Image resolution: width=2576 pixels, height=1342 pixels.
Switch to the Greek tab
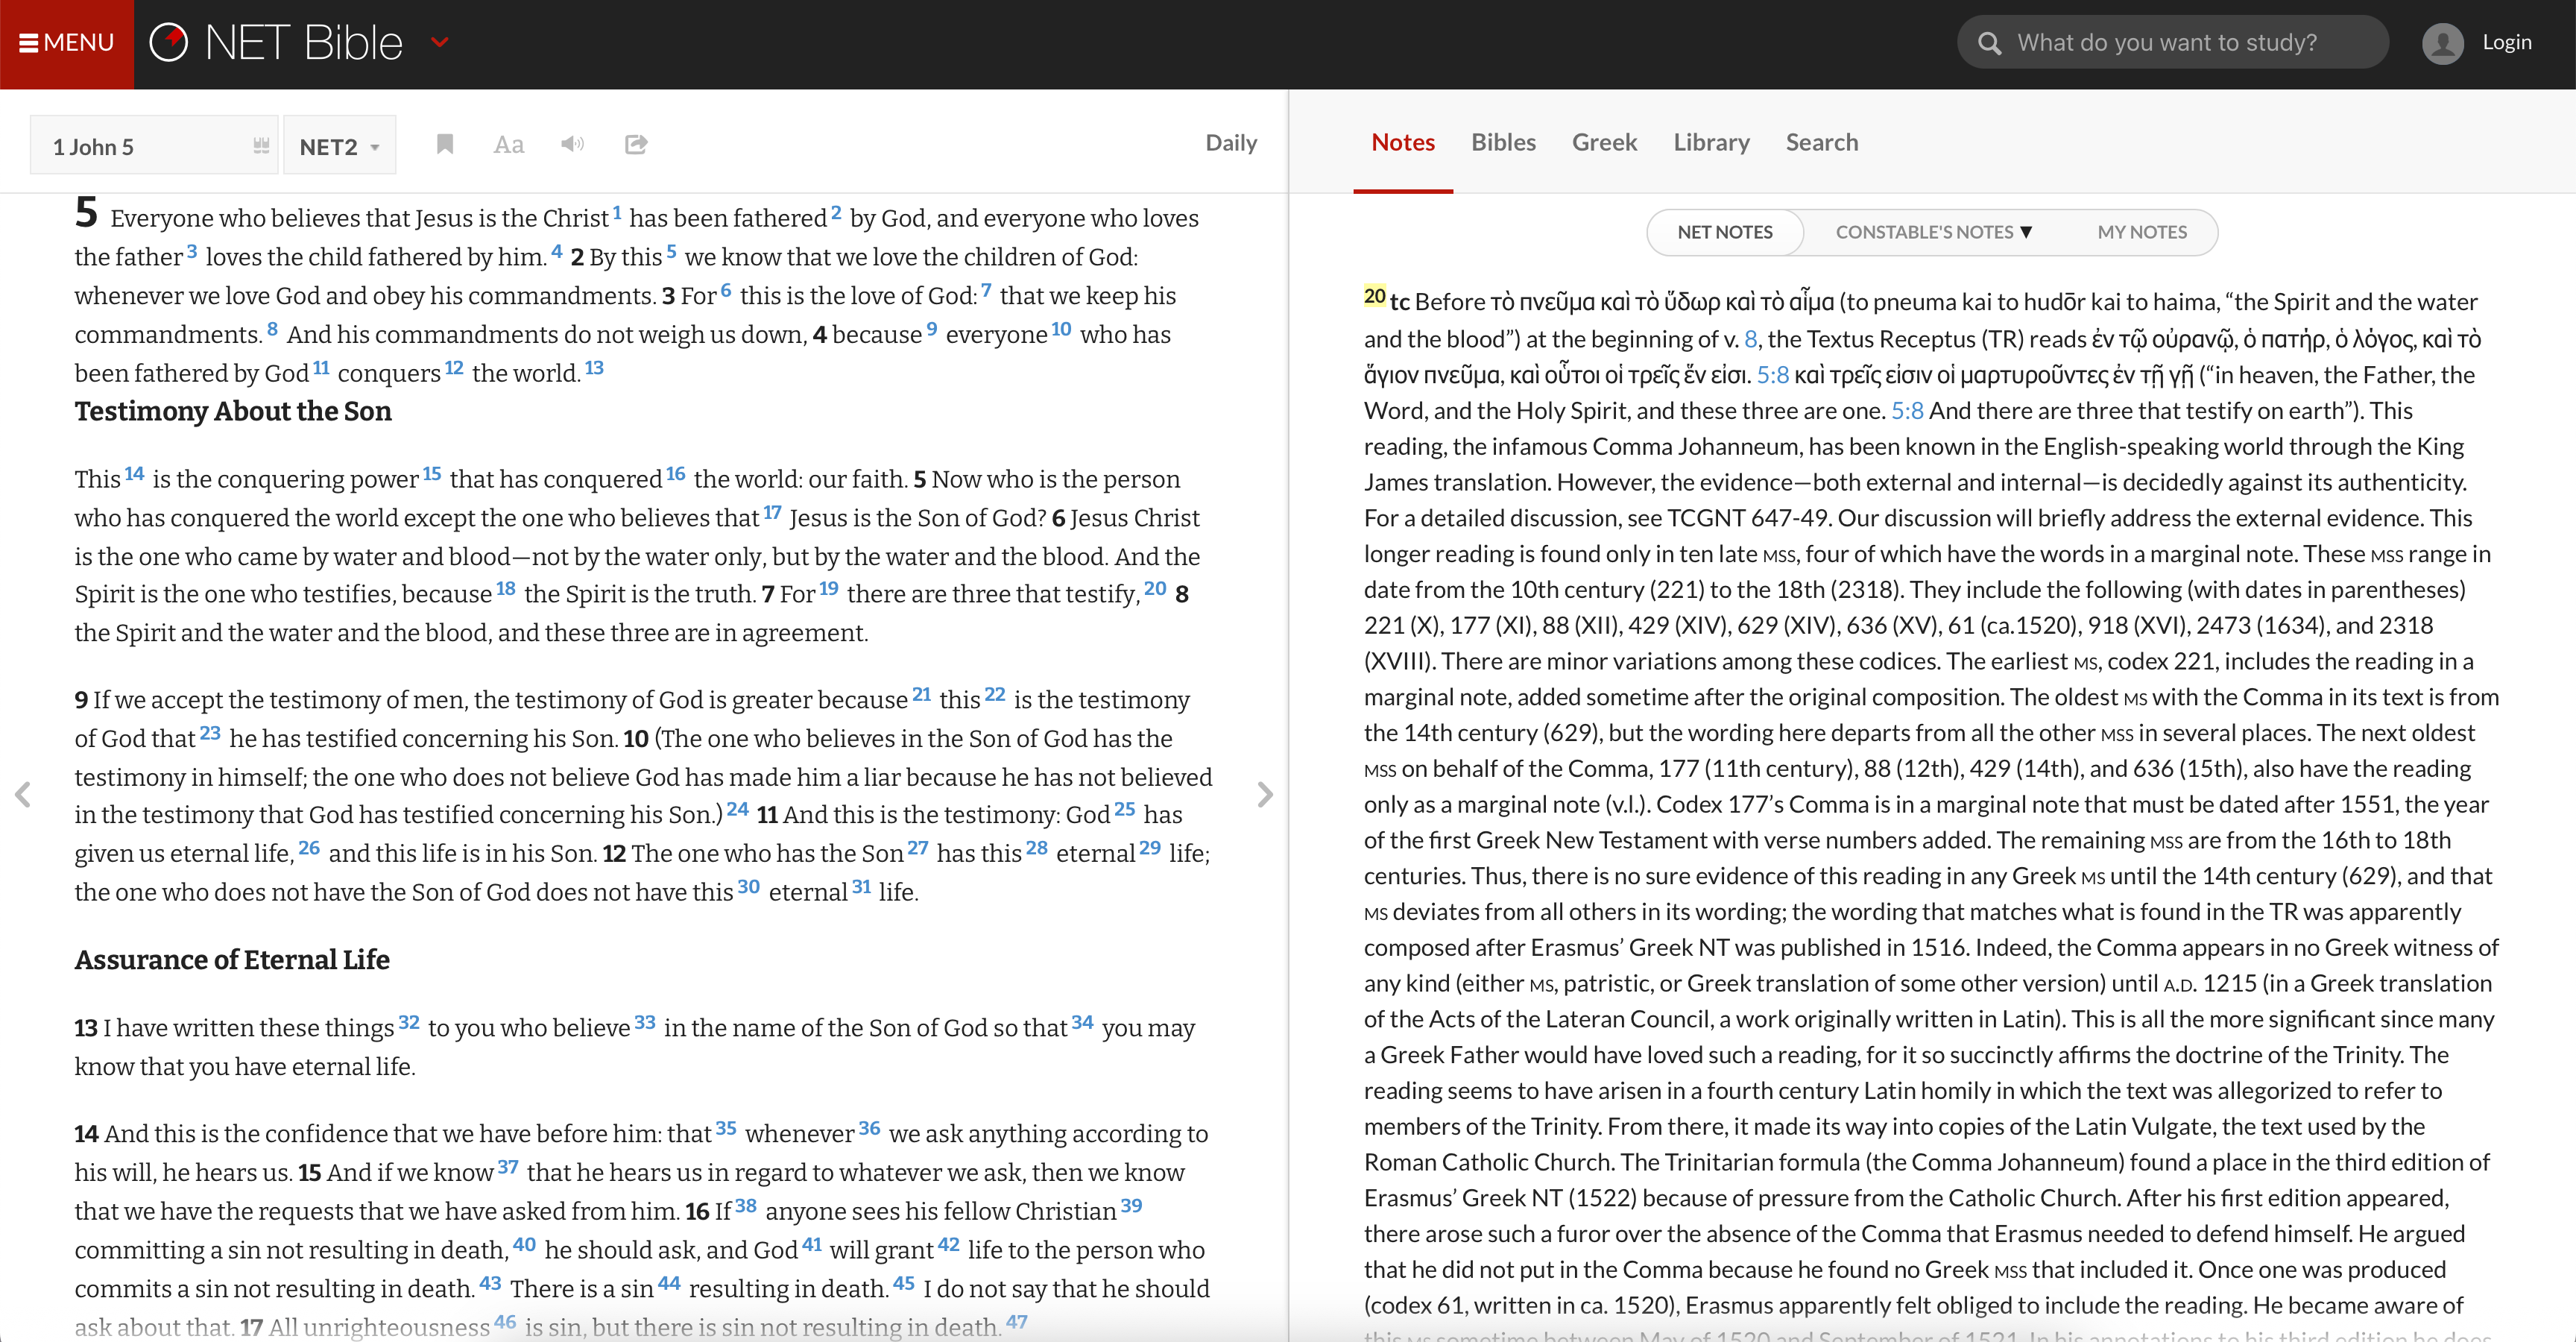click(x=1603, y=142)
